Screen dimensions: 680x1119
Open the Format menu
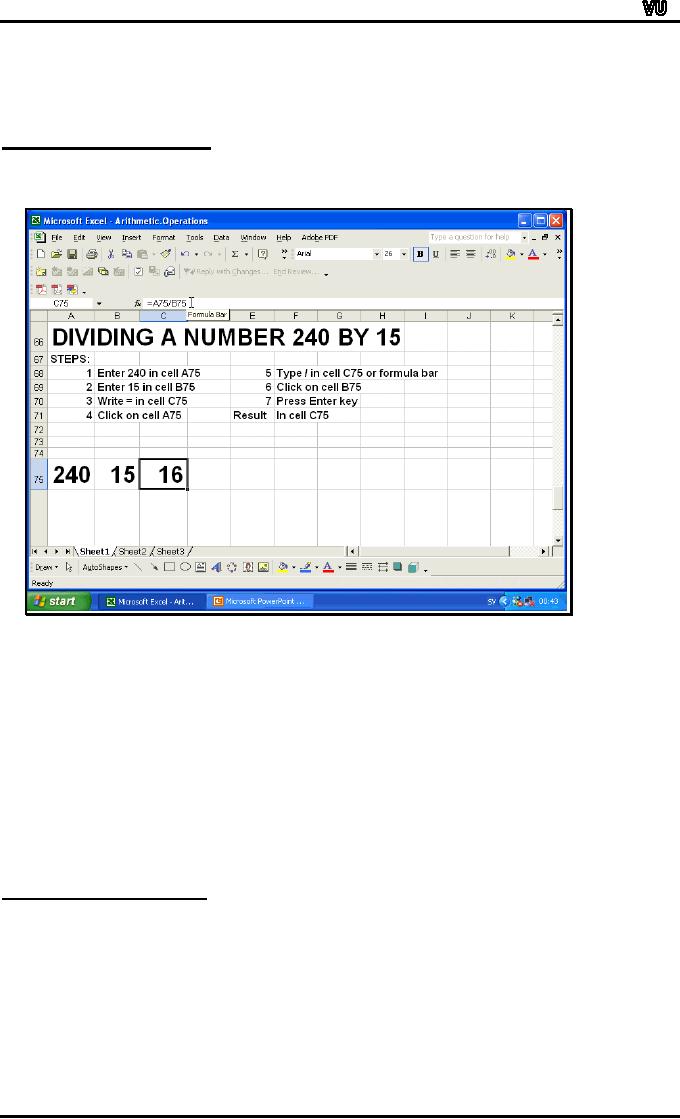pyautogui.click(x=163, y=238)
